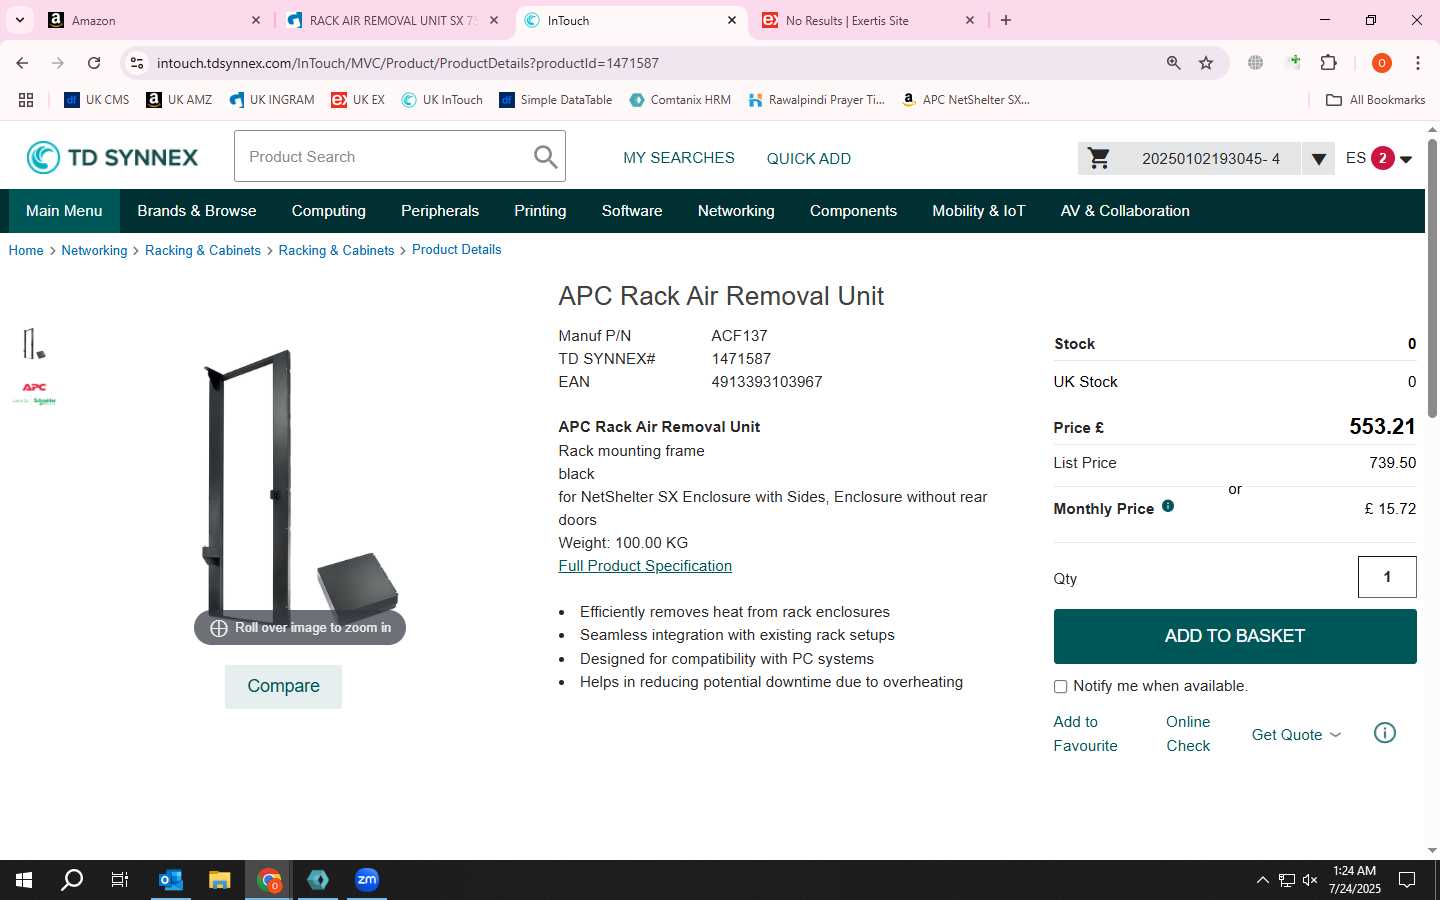Go back with browser back arrow

[x=22, y=63]
